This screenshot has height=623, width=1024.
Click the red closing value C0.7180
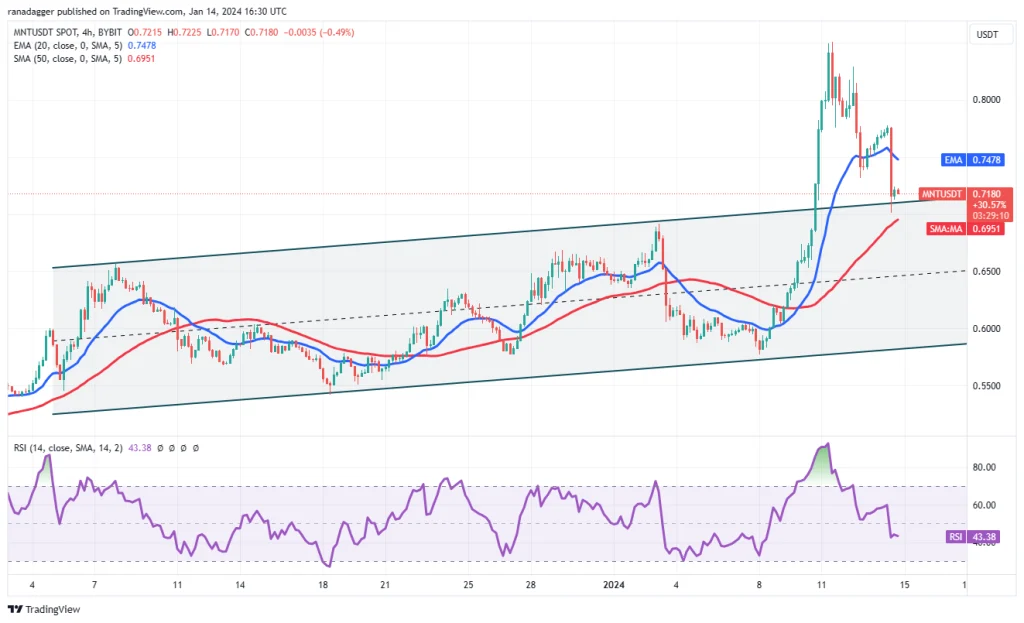[261, 32]
